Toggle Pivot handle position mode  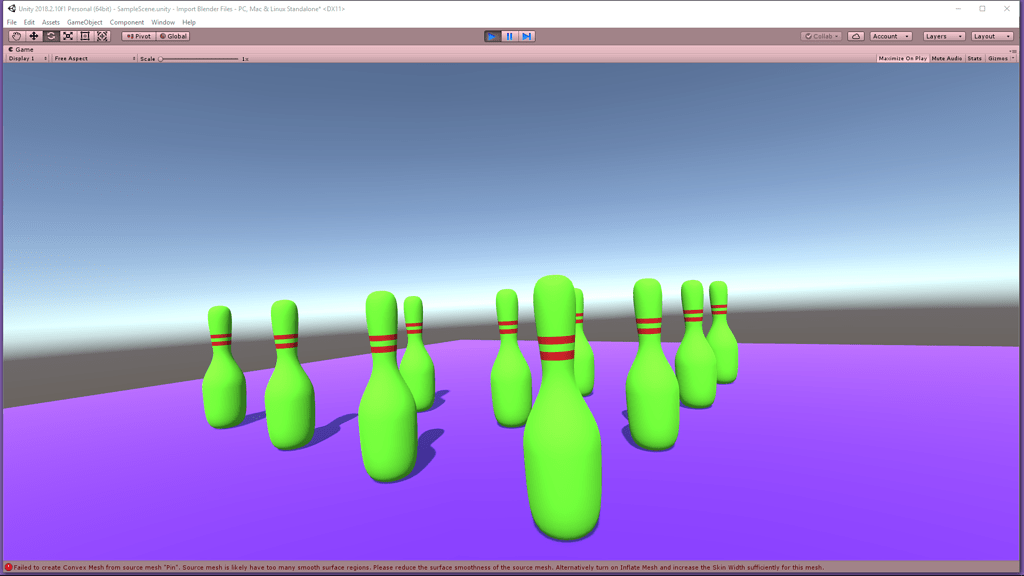click(x=138, y=35)
